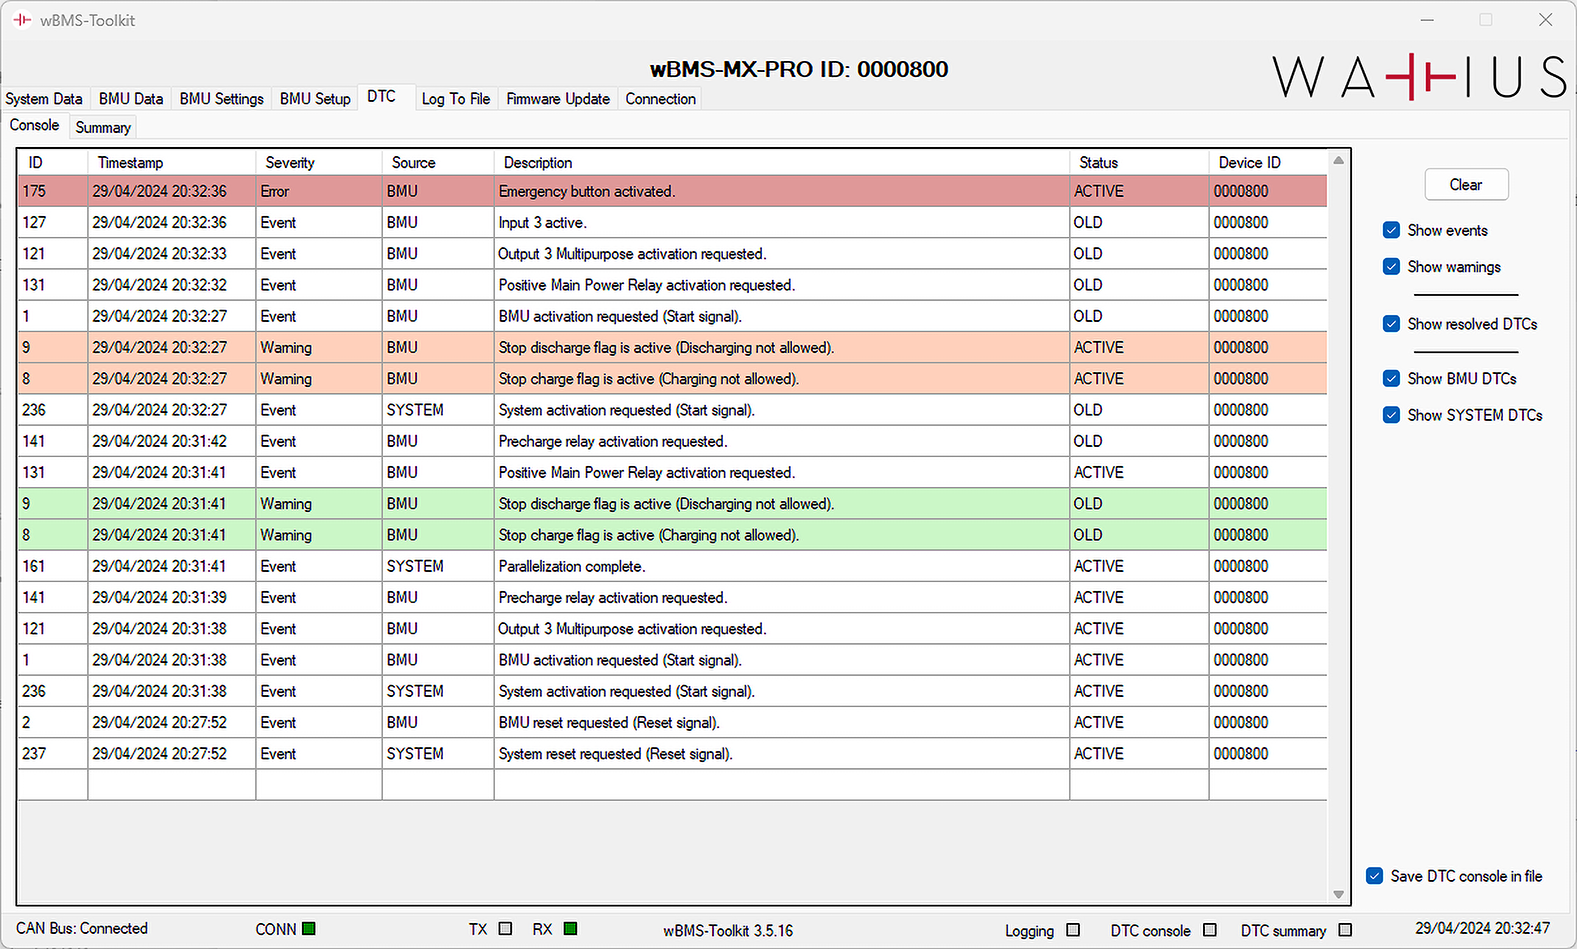Click the Wamtechnik logo
The height and width of the screenshot is (949, 1577).
tap(1419, 77)
